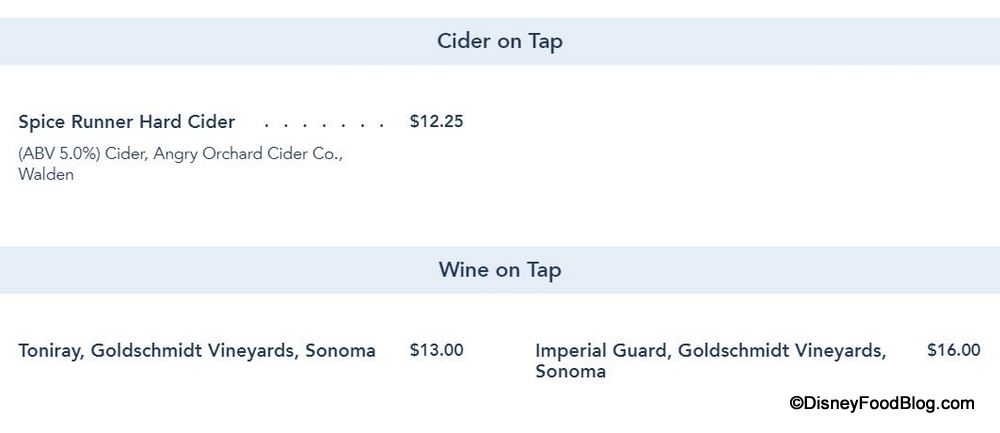Select the Imperial Guard wine name
The image size is (1000, 433).
601,351
